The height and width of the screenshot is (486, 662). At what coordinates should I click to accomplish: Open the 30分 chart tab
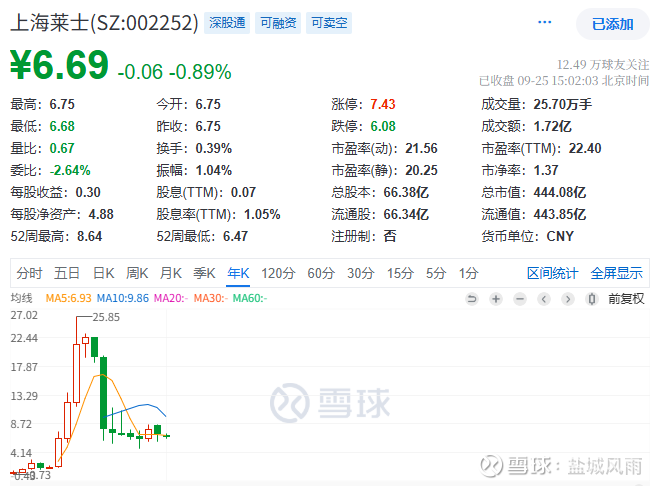[x=361, y=273]
